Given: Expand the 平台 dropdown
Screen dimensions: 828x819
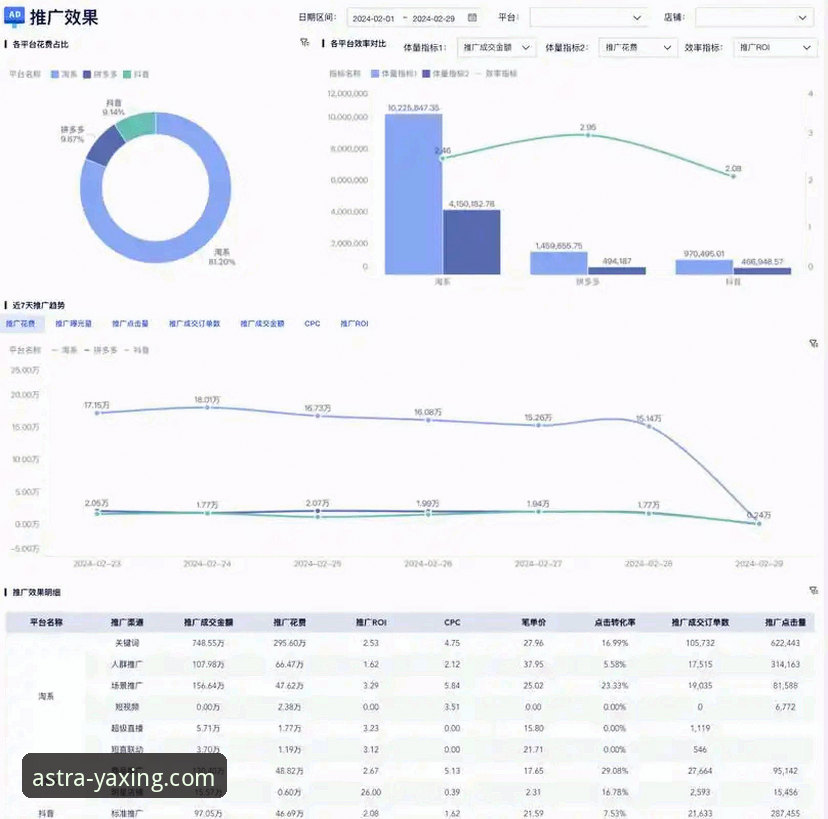Looking at the screenshot, I should pos(588,18).
